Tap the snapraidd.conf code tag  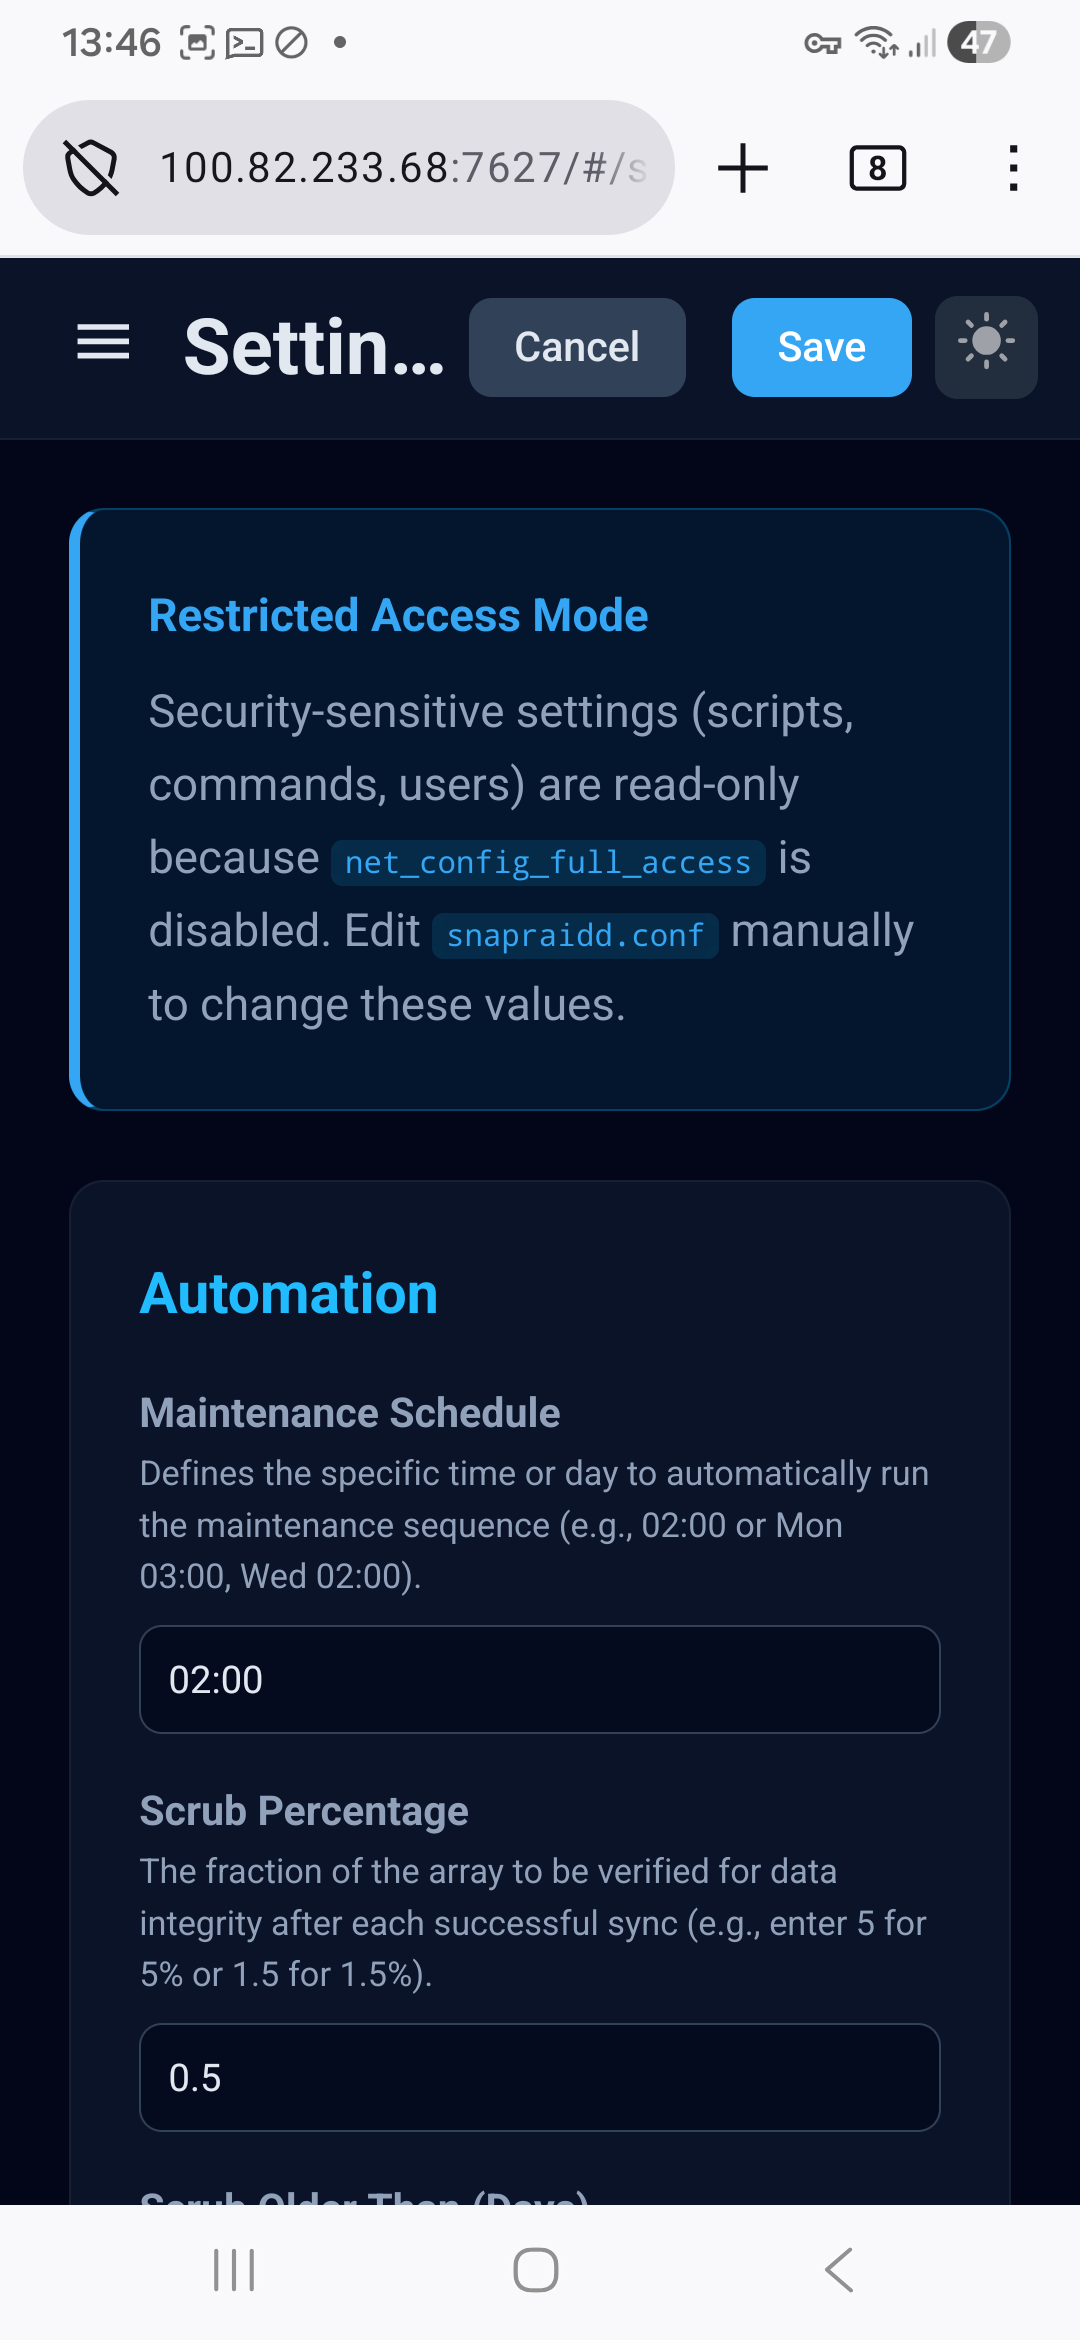pos(575,936)
